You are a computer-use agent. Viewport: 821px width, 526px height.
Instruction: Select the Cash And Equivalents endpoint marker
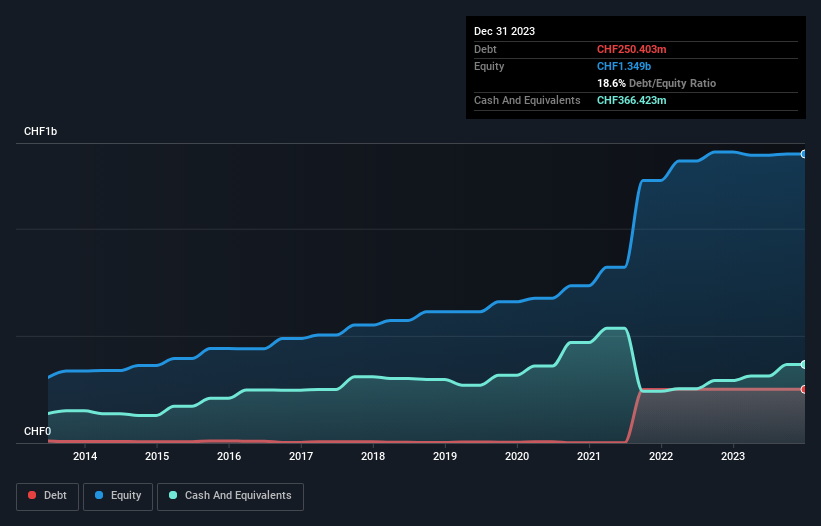point(804,364)
